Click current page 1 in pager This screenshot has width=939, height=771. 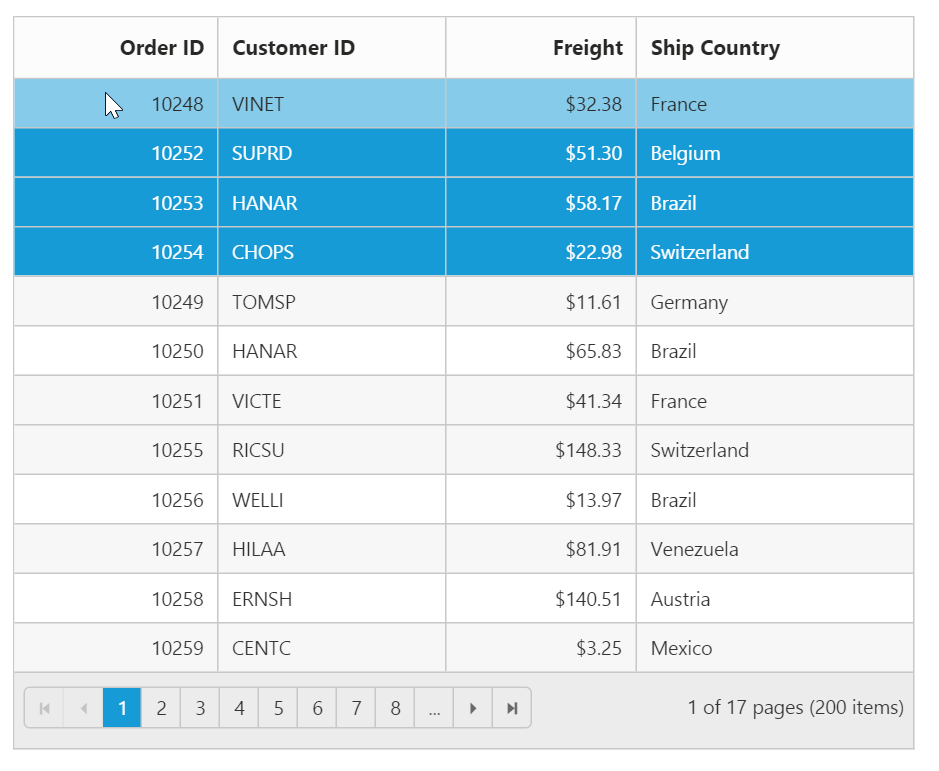[122, 708]
